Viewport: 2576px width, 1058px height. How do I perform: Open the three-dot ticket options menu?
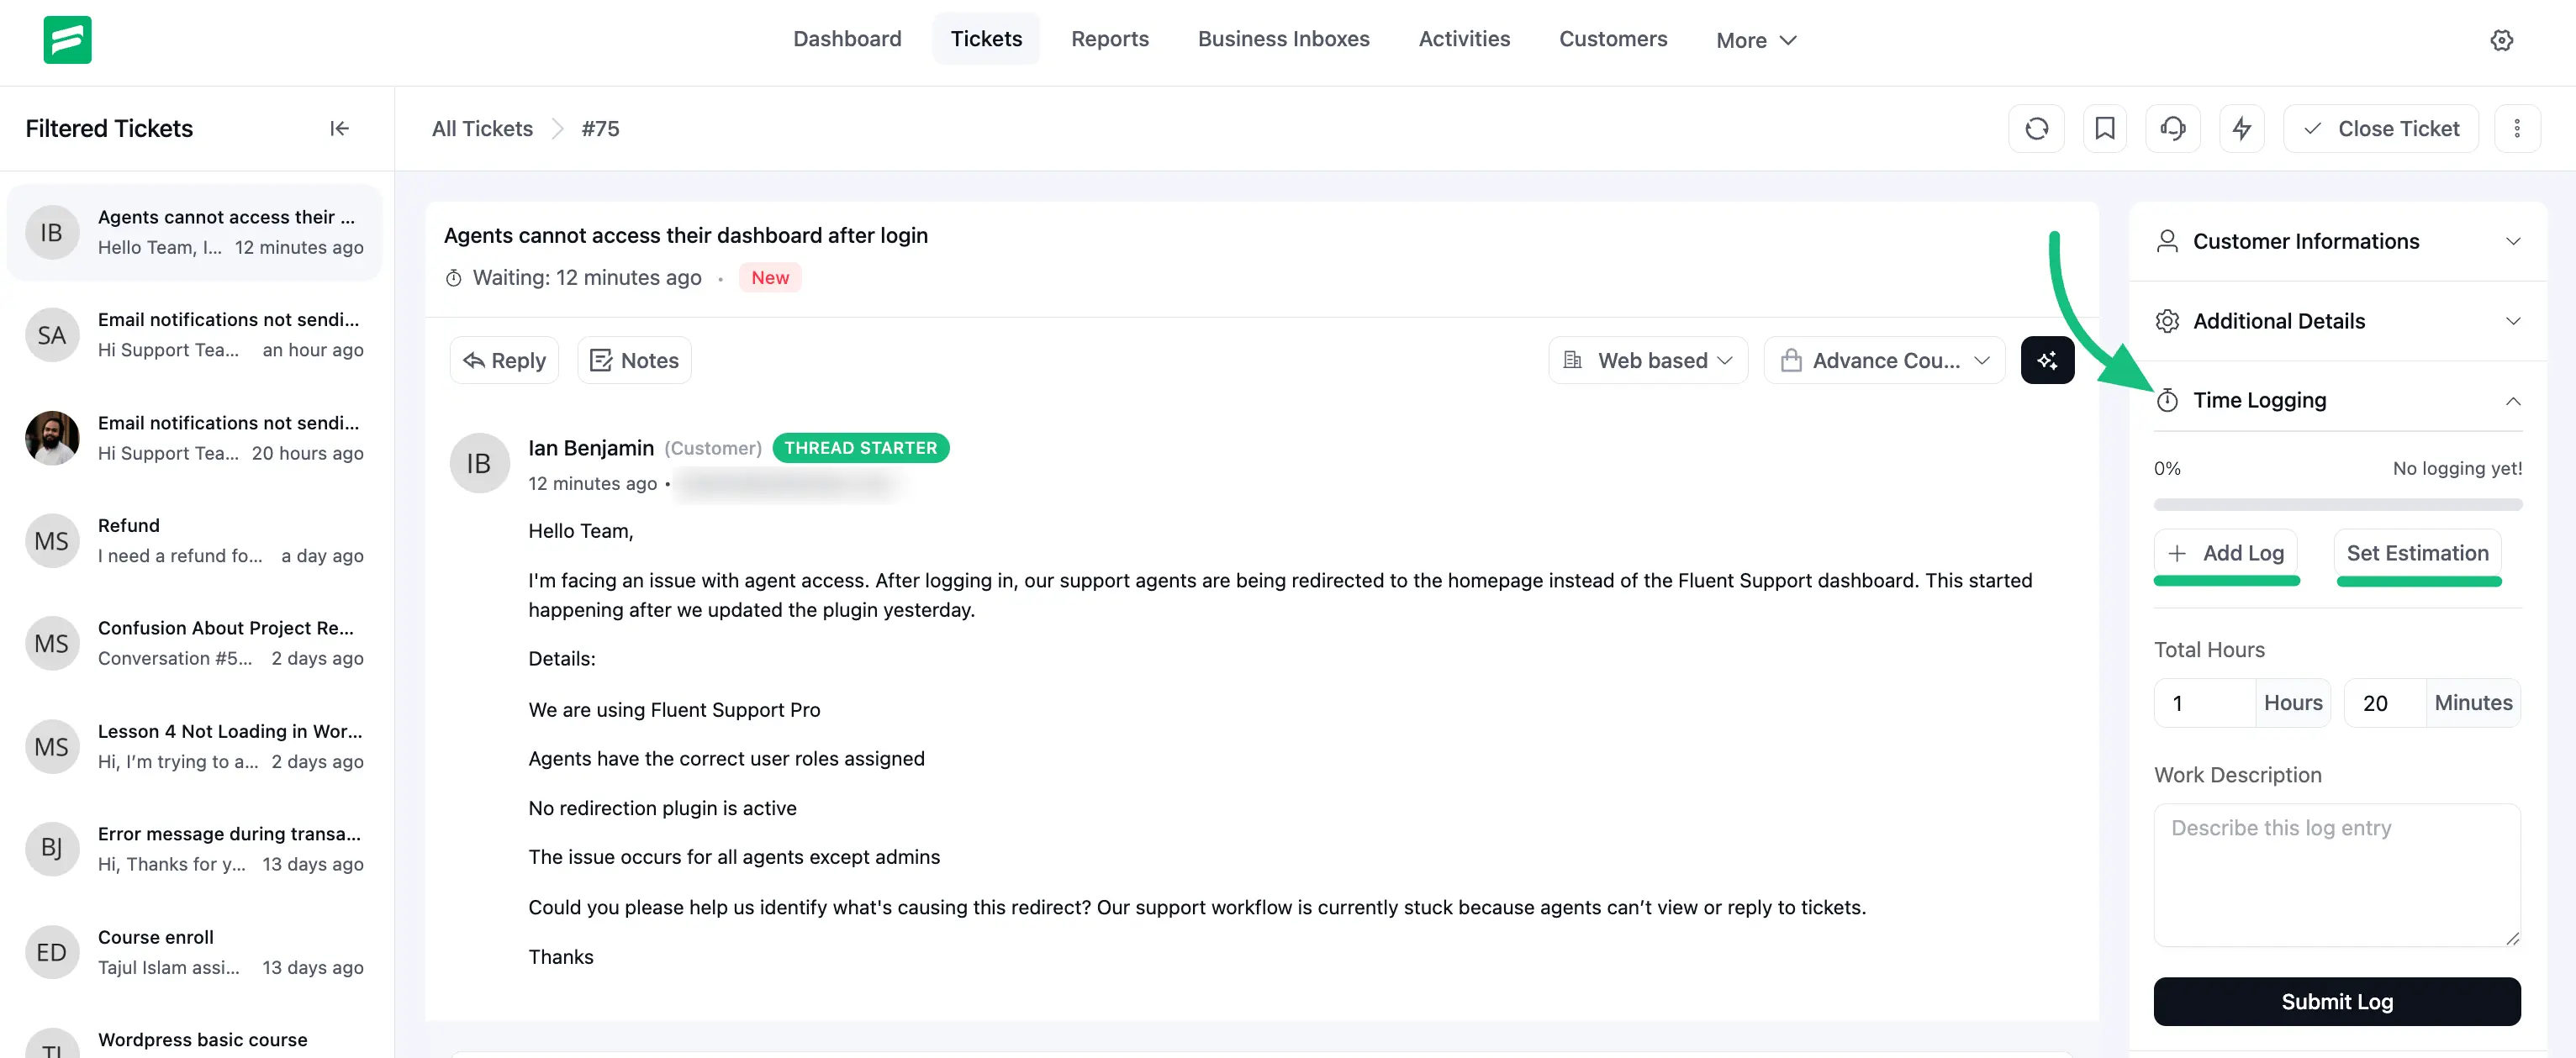point(2516,129)
